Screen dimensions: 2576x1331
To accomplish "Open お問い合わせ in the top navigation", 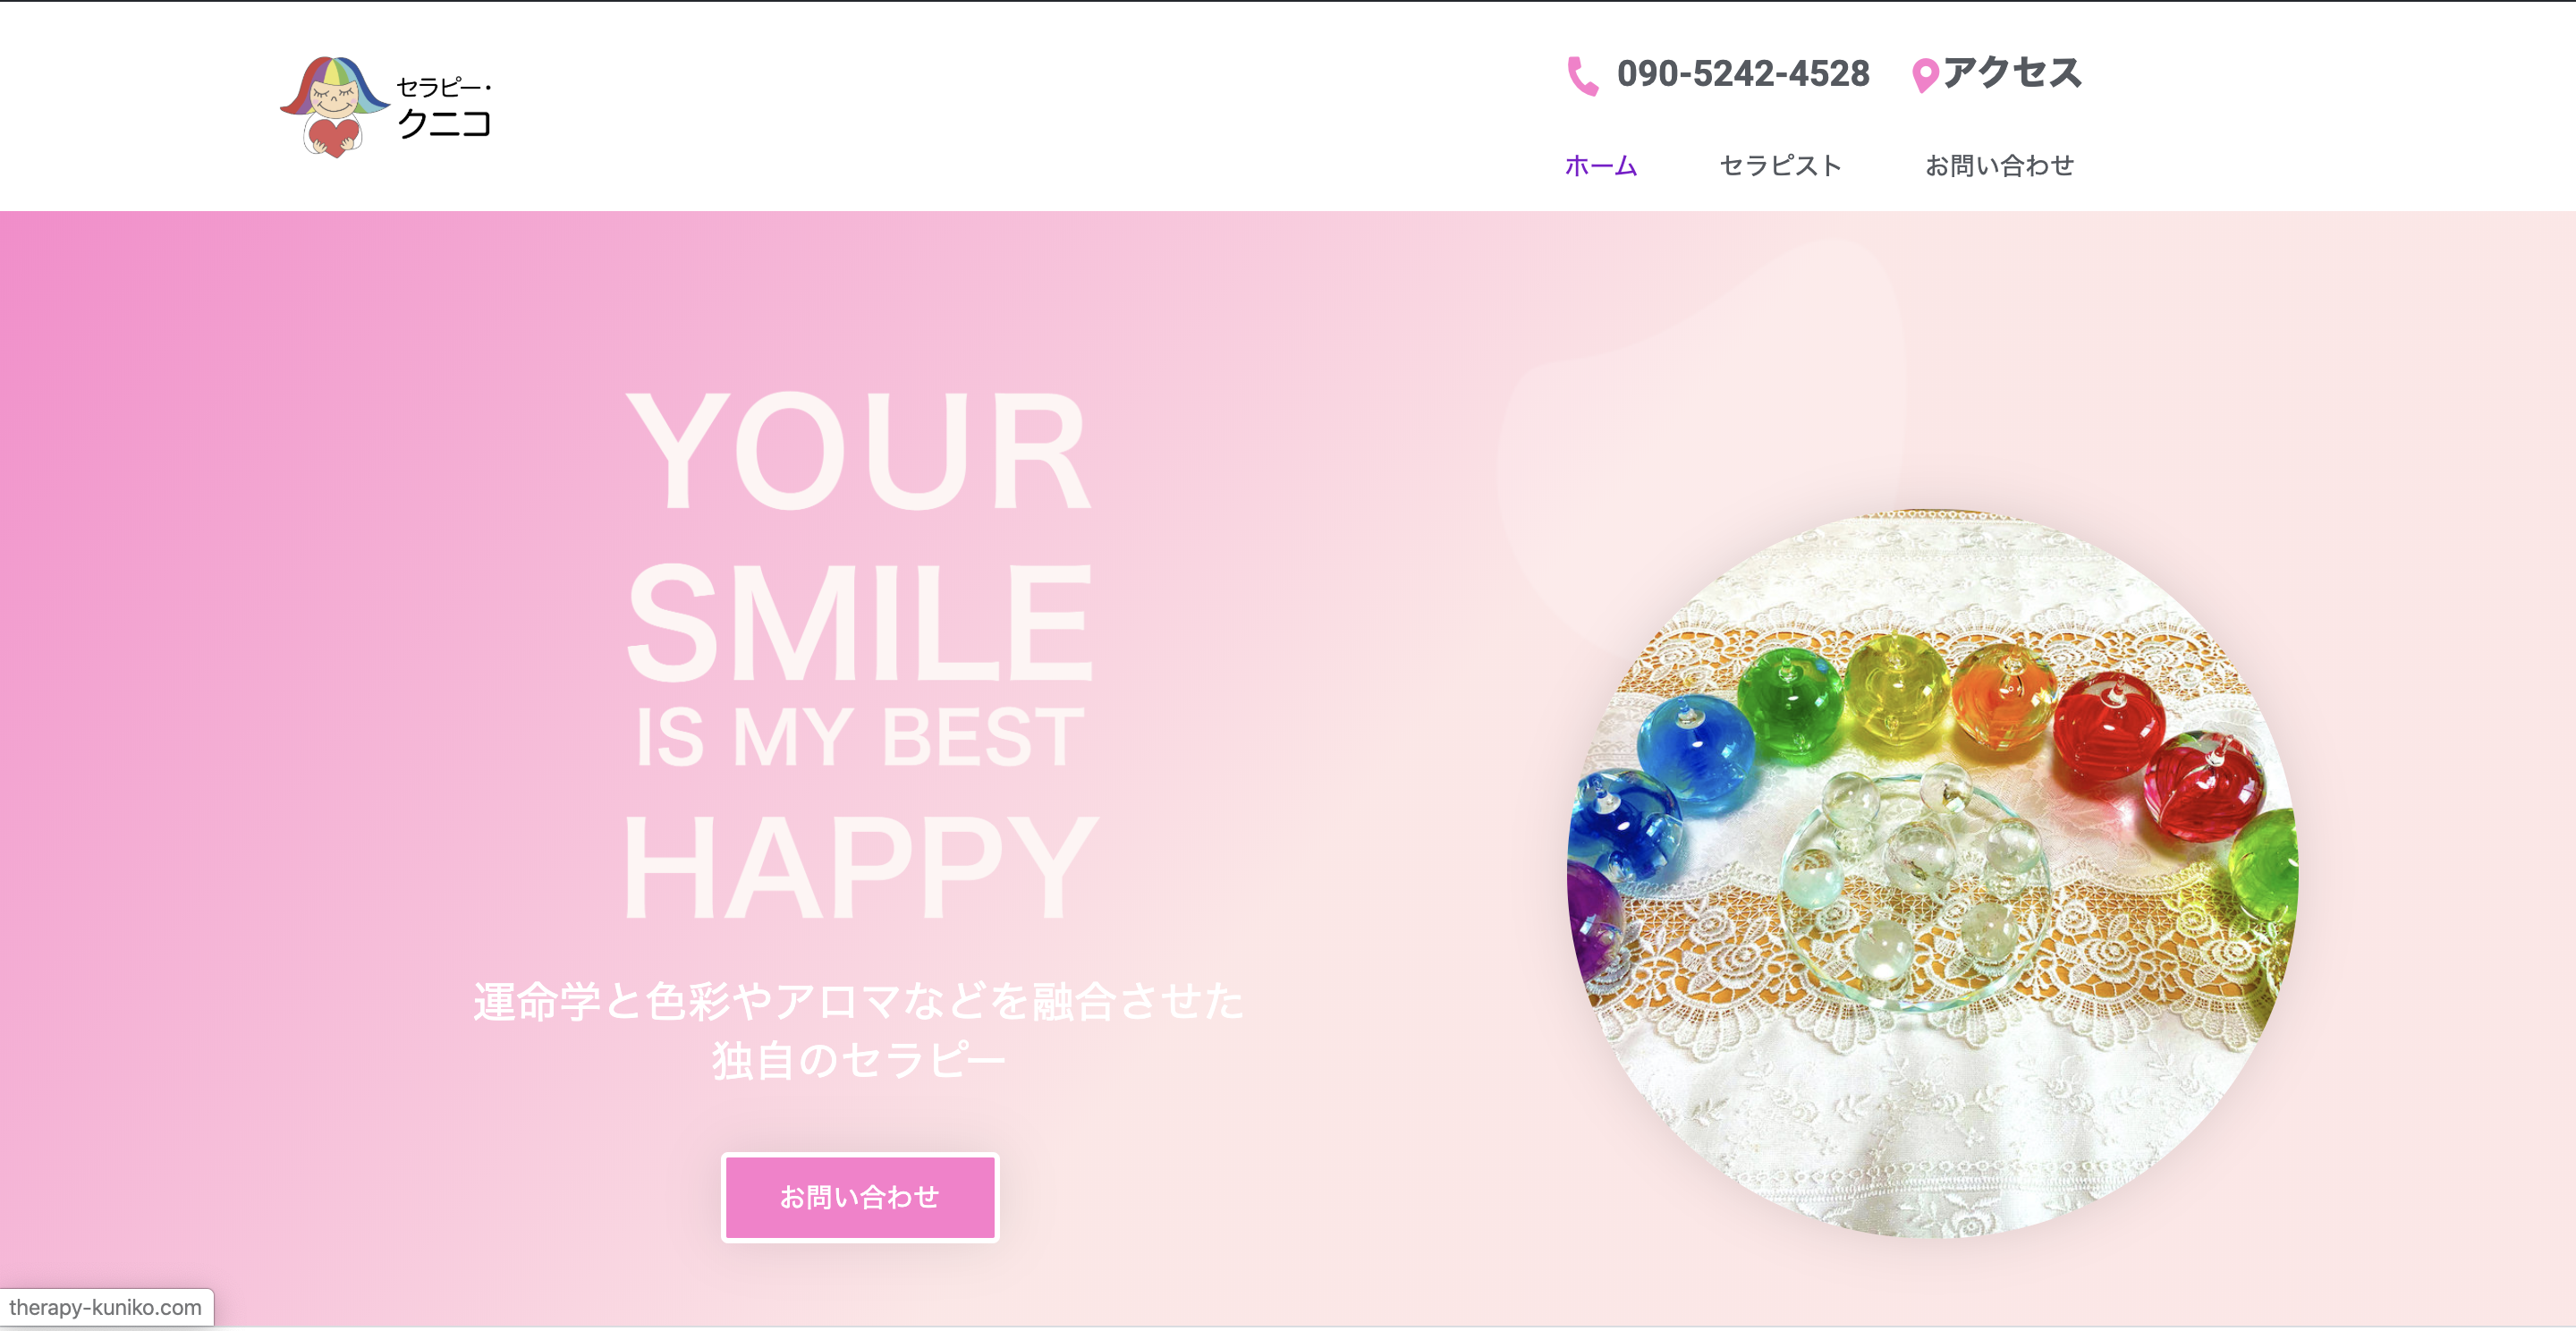I will [x=1999, y=165].
